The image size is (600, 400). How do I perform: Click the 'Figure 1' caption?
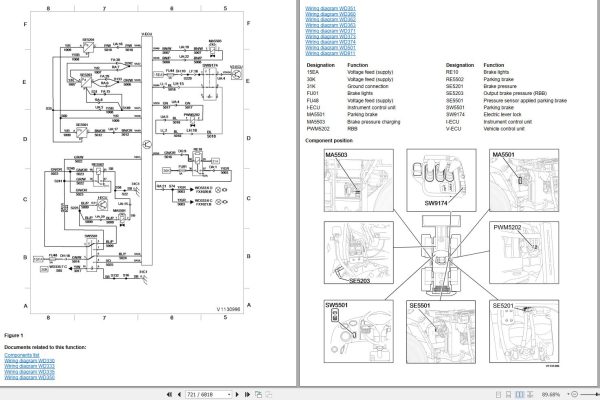tap(14, 335)
